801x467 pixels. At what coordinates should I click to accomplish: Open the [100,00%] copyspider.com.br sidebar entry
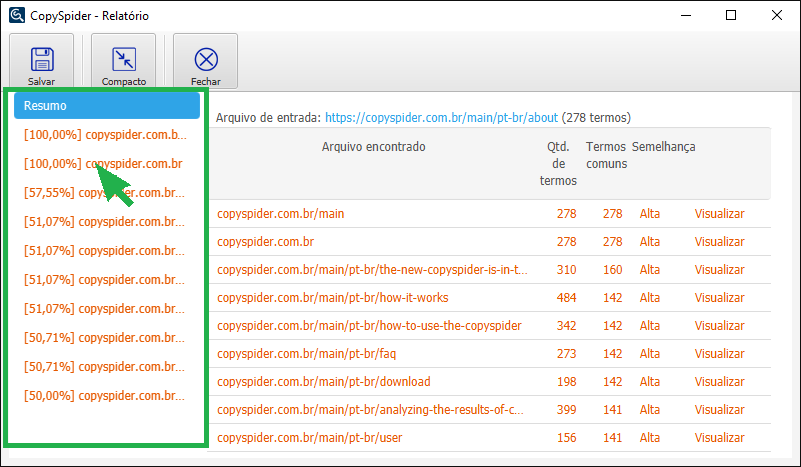point(103,164)
